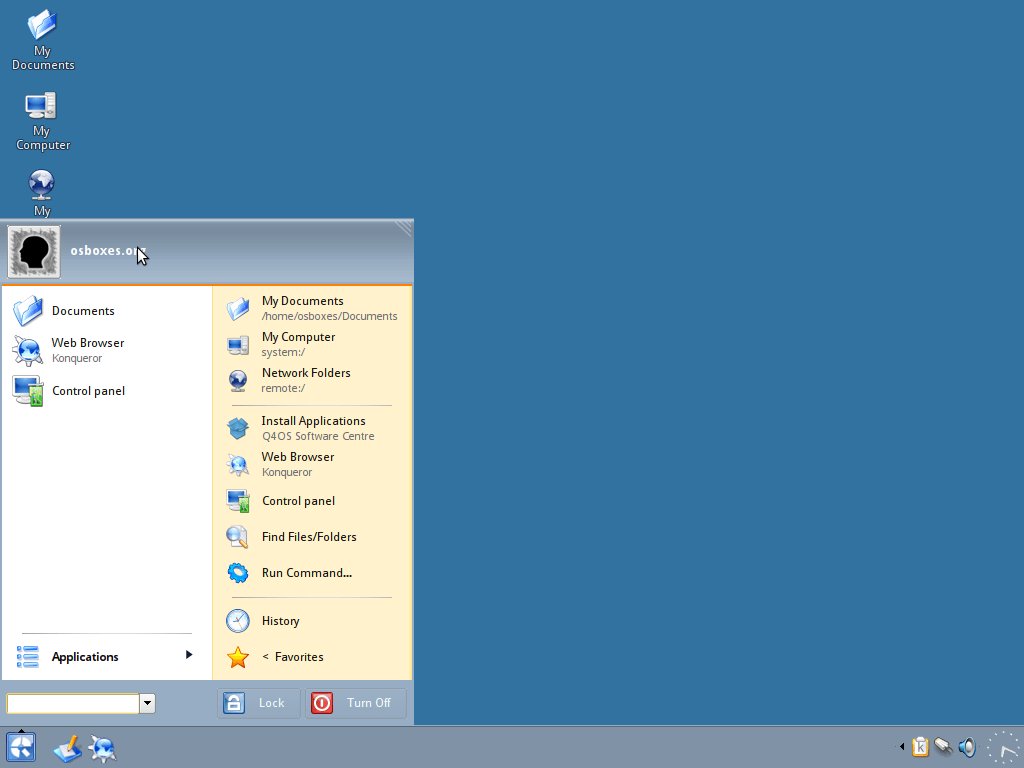The image size is (1024, 768).
Task: Click the system:/ path text under My Computer
Action: 283,352
